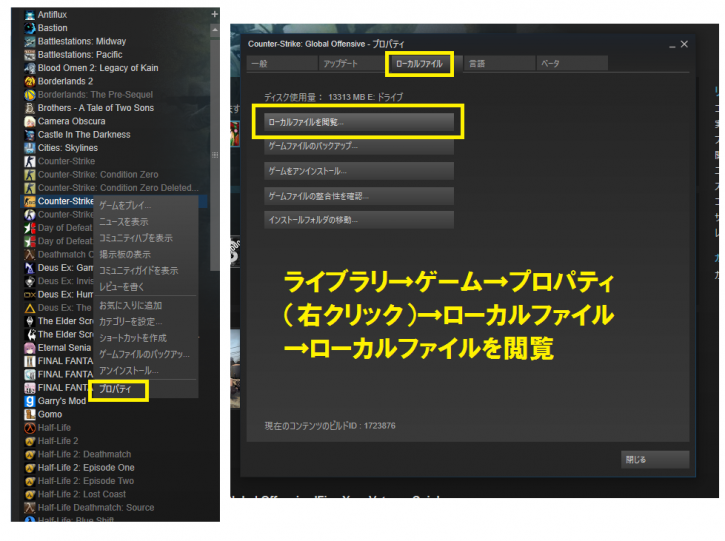The image size is (725, 541).
Task: Click ゲームファイルのバックアップ button in properties
Action: [359, 146]
